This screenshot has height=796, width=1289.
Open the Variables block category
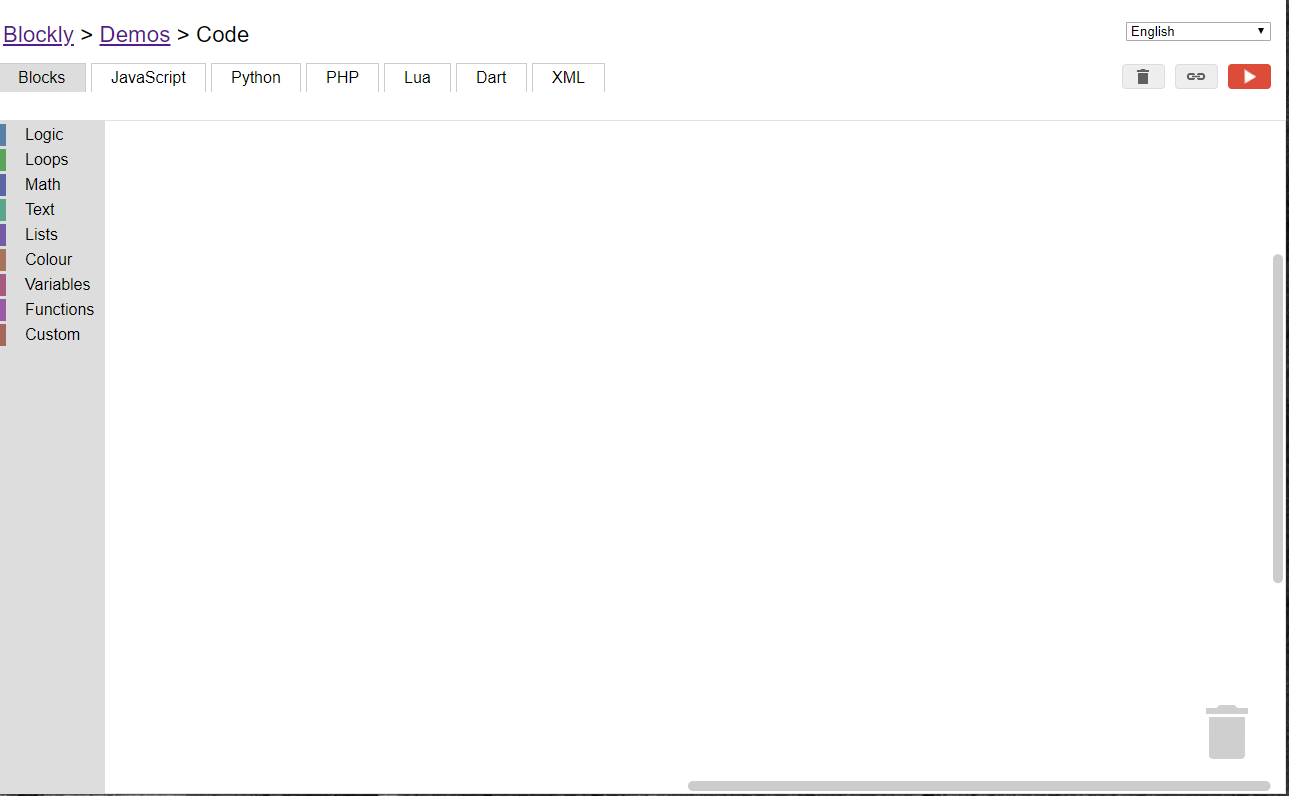[57, 284]
